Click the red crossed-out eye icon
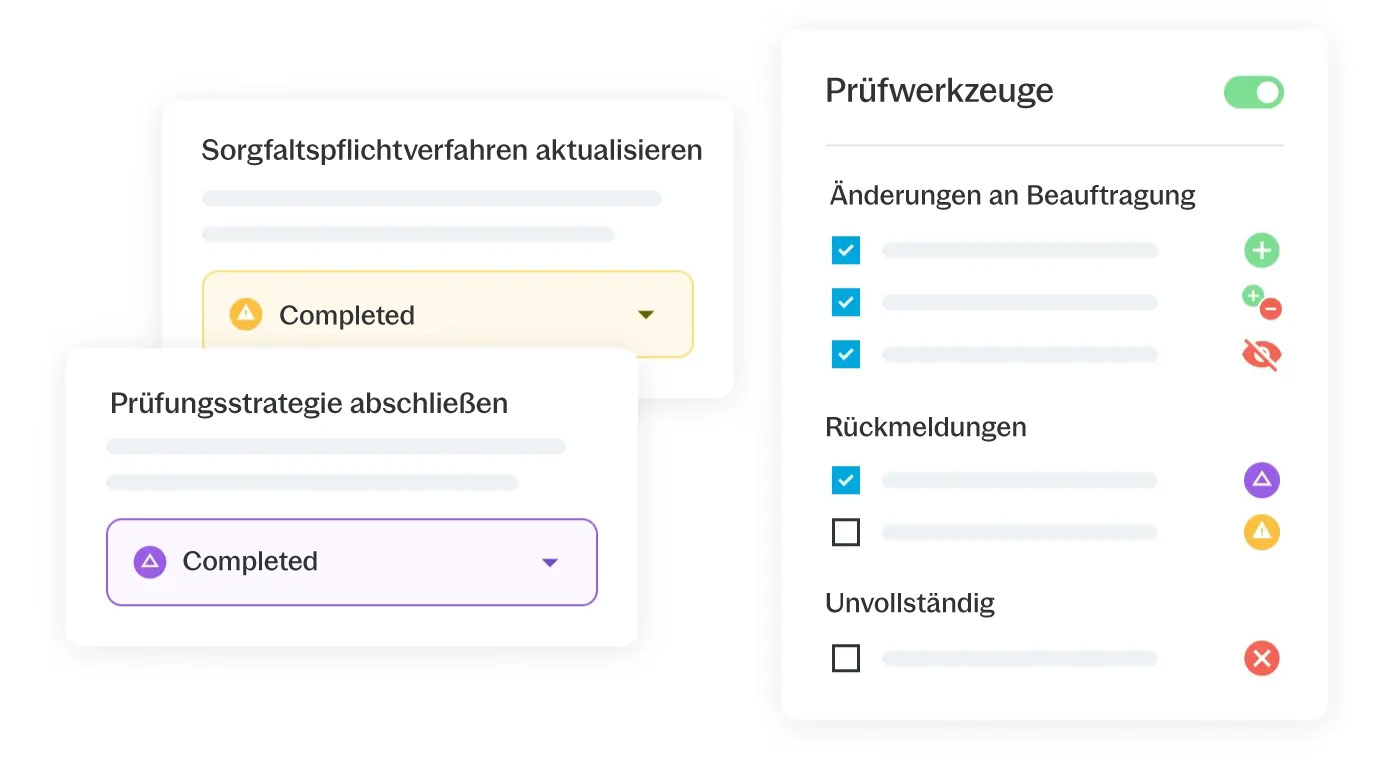 coord(1262,355)
